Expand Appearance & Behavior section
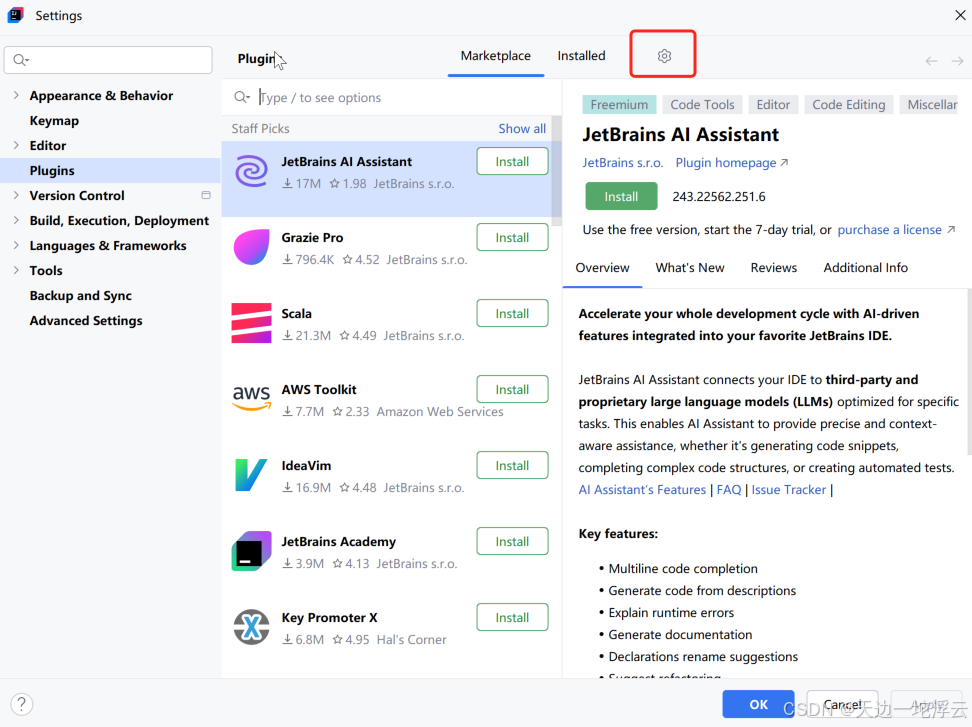Viewport: 972px width, 727px height. (16, 95)
